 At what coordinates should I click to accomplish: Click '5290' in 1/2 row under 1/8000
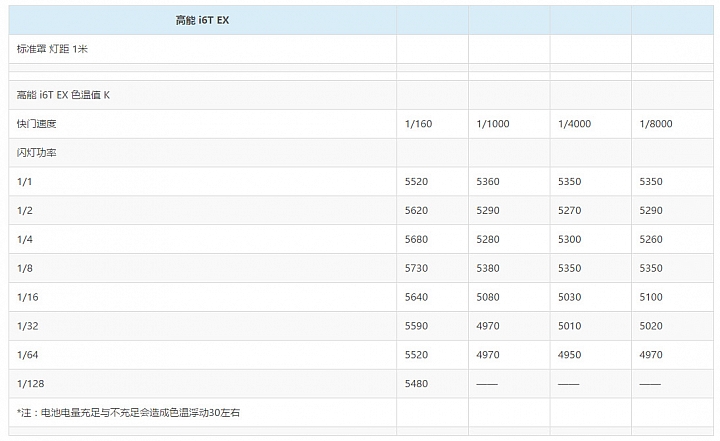[651, 211]
